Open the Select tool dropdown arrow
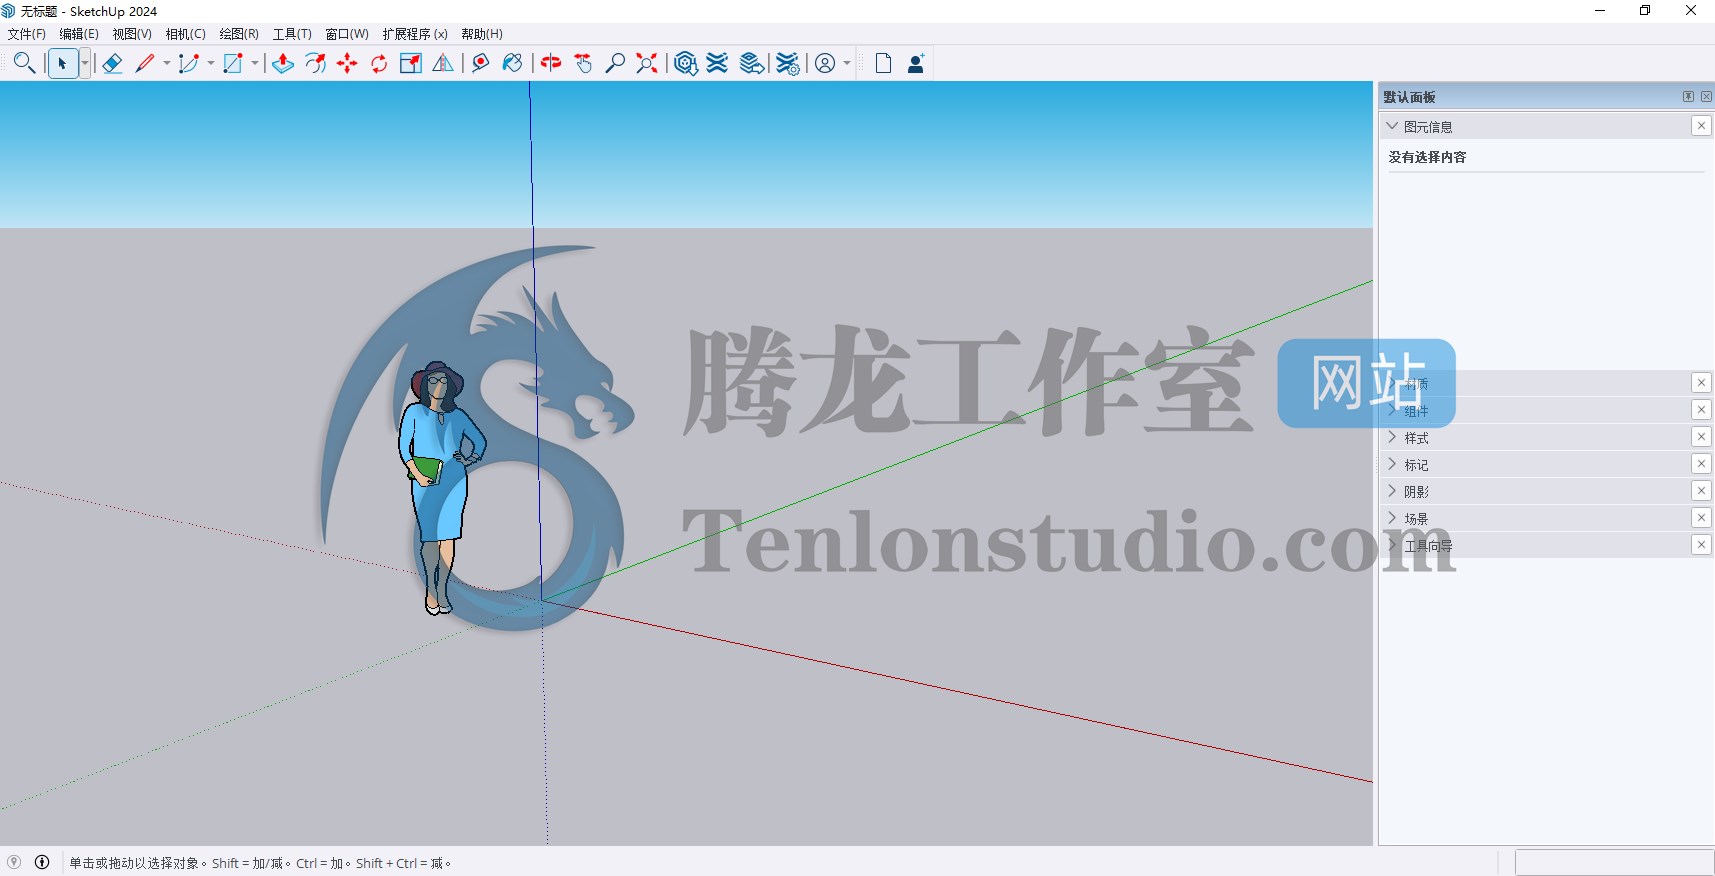This screenshot has height=876, width=1715. click(85, 63)
